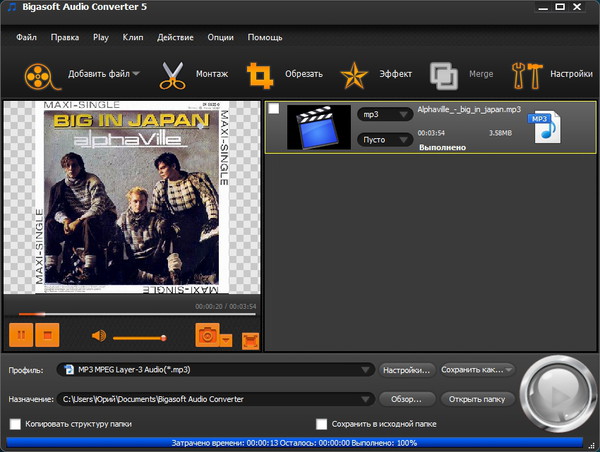The height and width of the screenshot is (452, 600).
Task: Enable Копировать структуру папки checkbox
Action: (15, 424)
